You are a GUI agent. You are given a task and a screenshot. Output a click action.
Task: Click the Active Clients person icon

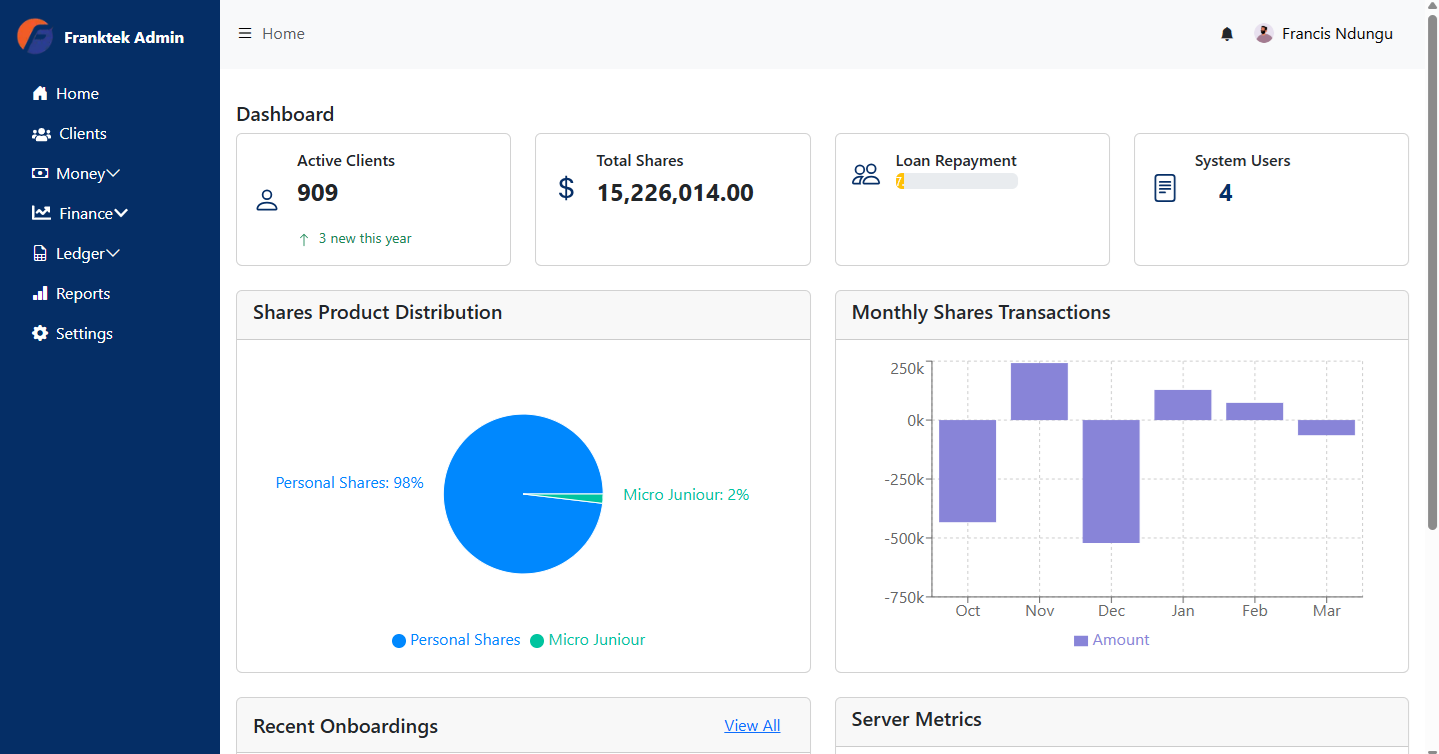[x=266, y=199]
